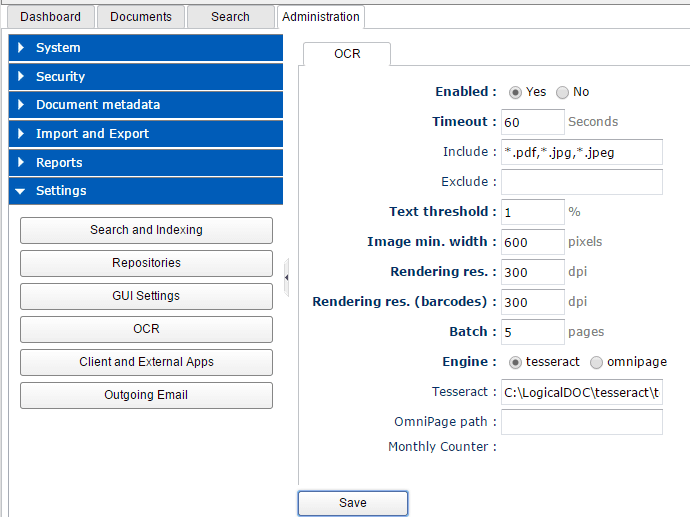
Task: Expand the Security section arrow
Action: tap(21, 76)
